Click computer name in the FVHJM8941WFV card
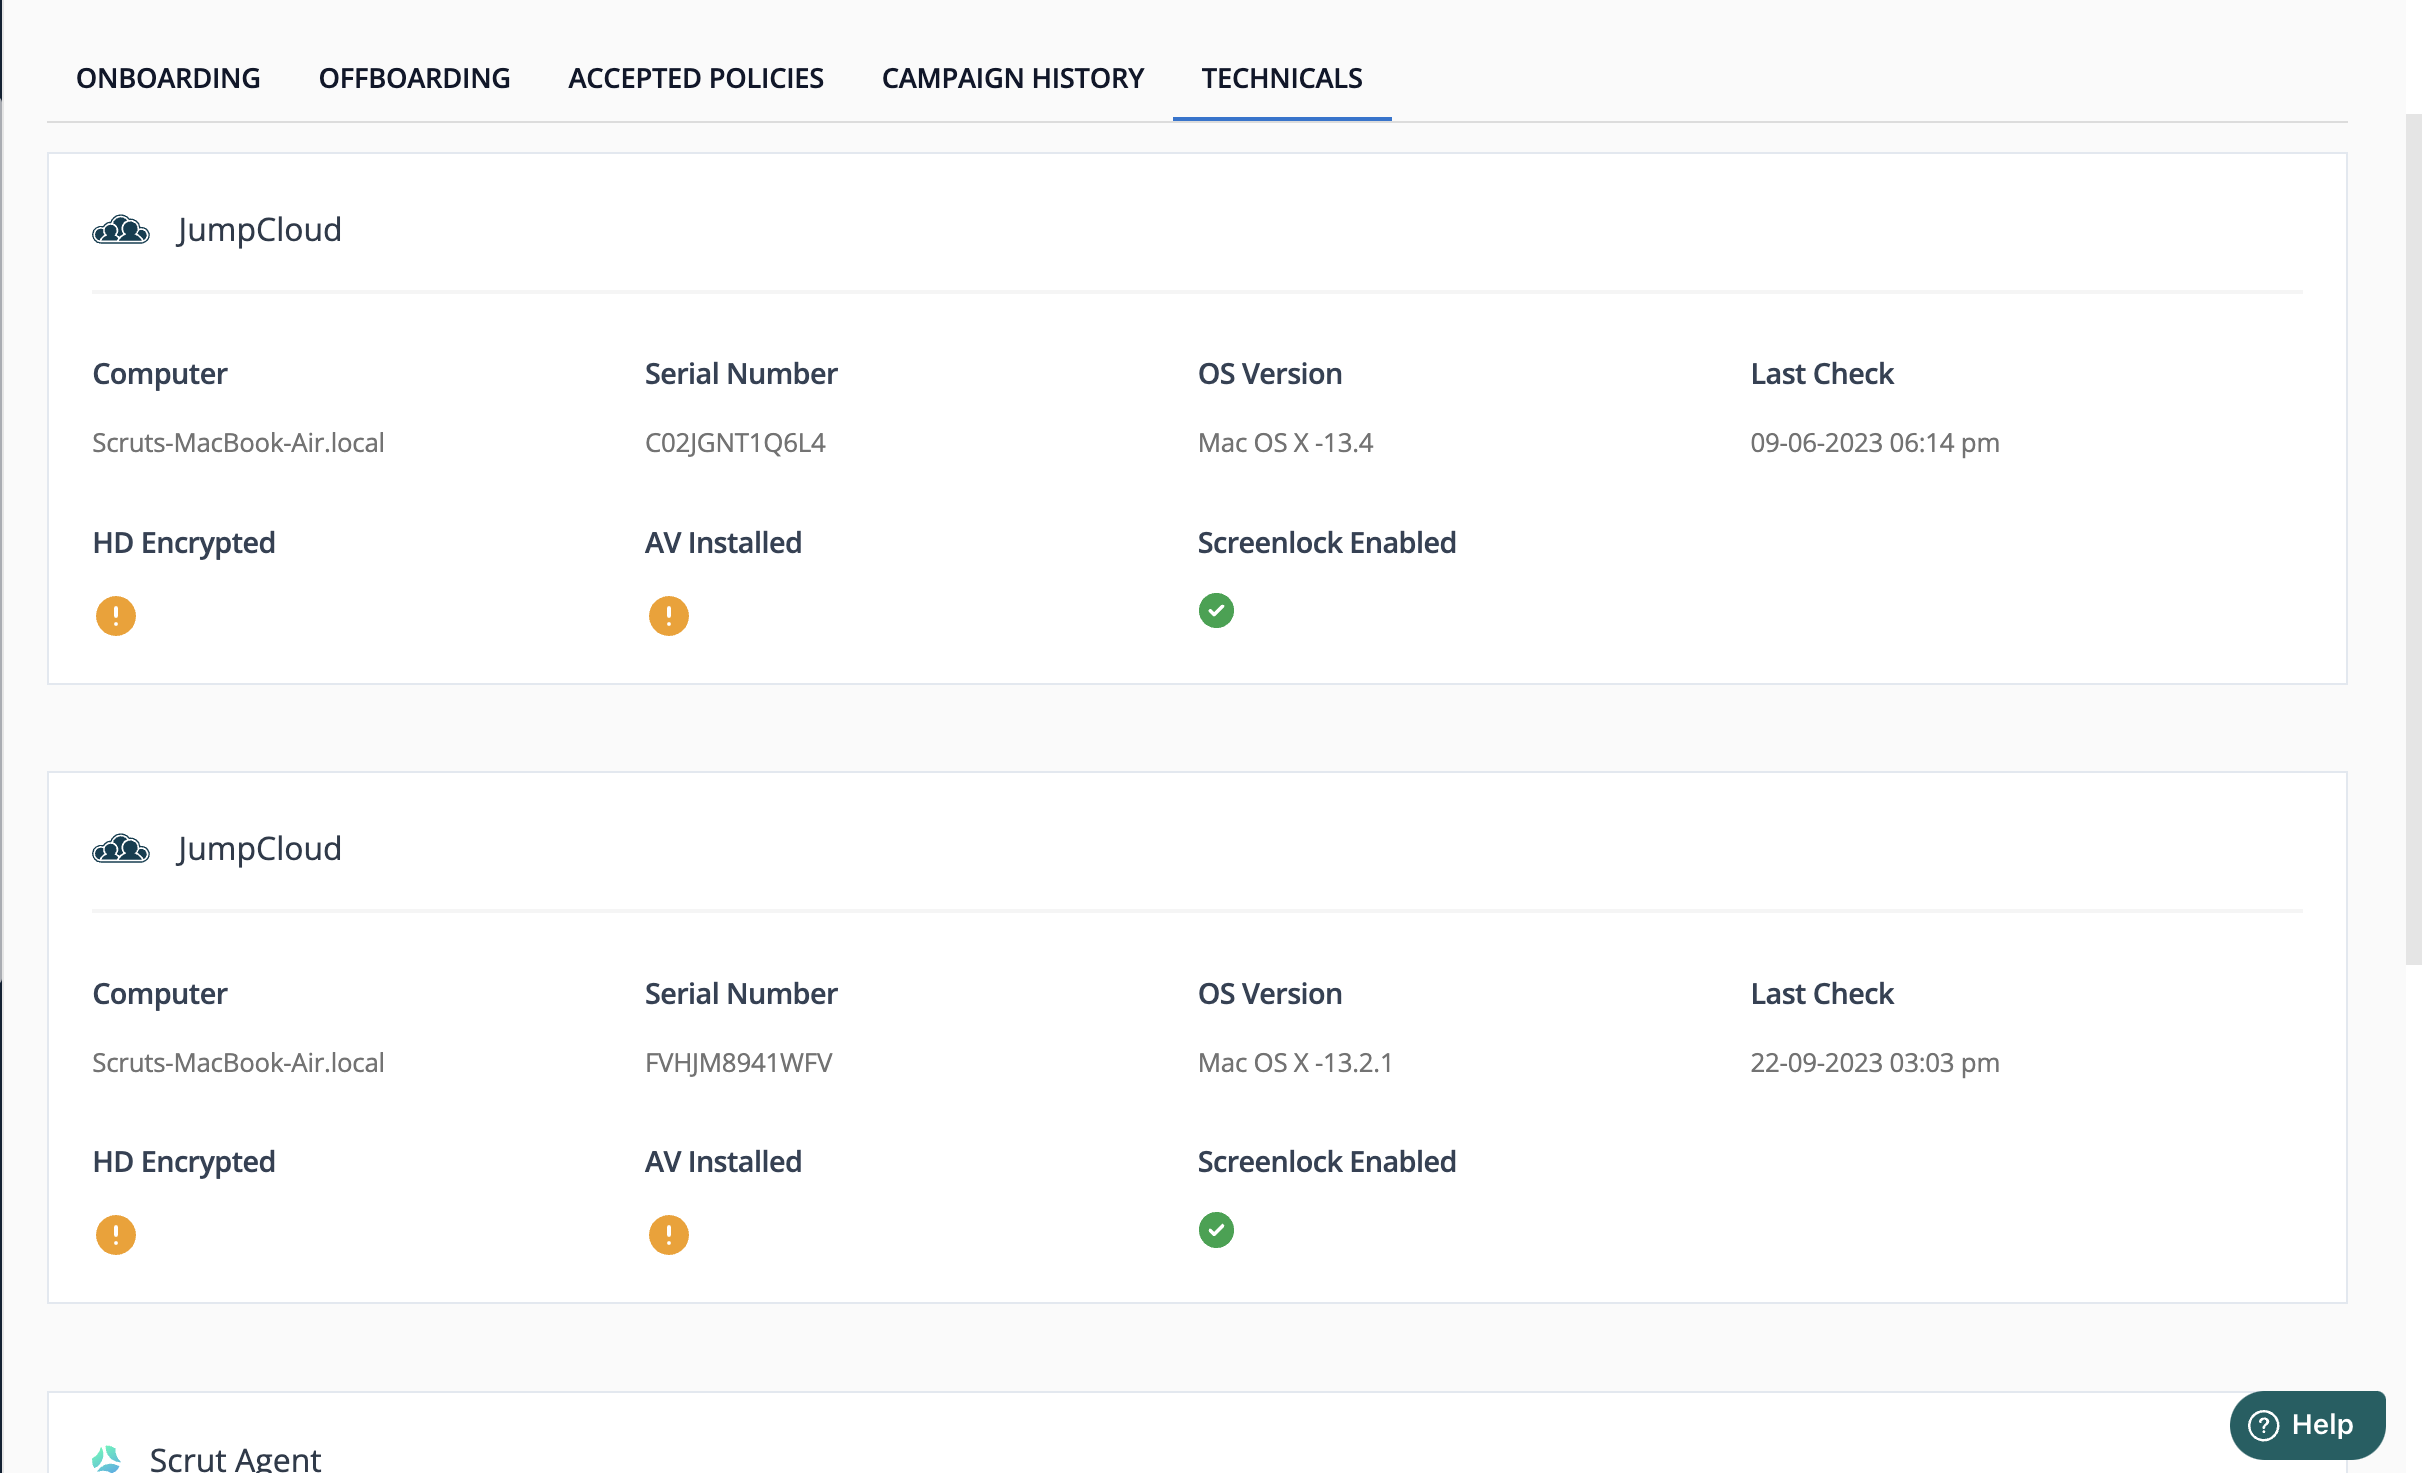Viewport: 2422px width, 1473px height. tap(238, 1062)
